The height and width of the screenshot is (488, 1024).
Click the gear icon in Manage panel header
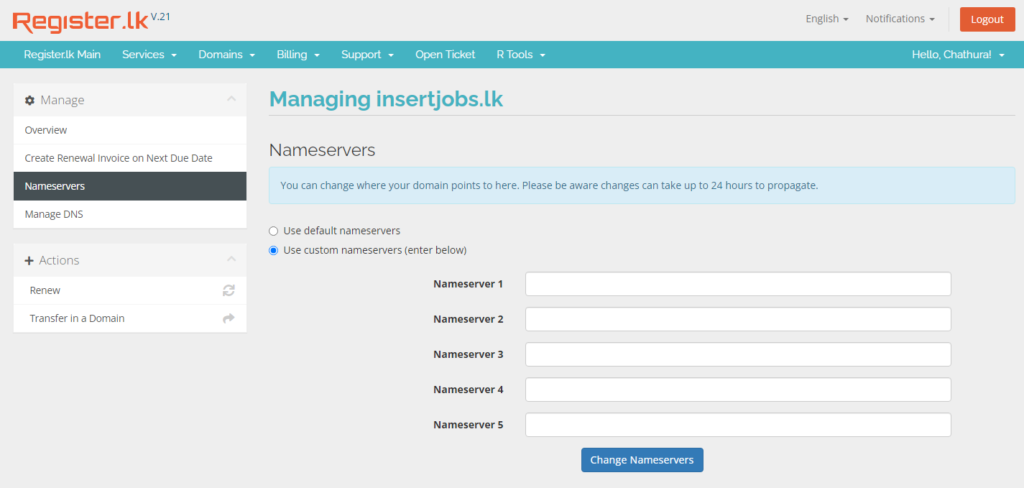point(29,101)
